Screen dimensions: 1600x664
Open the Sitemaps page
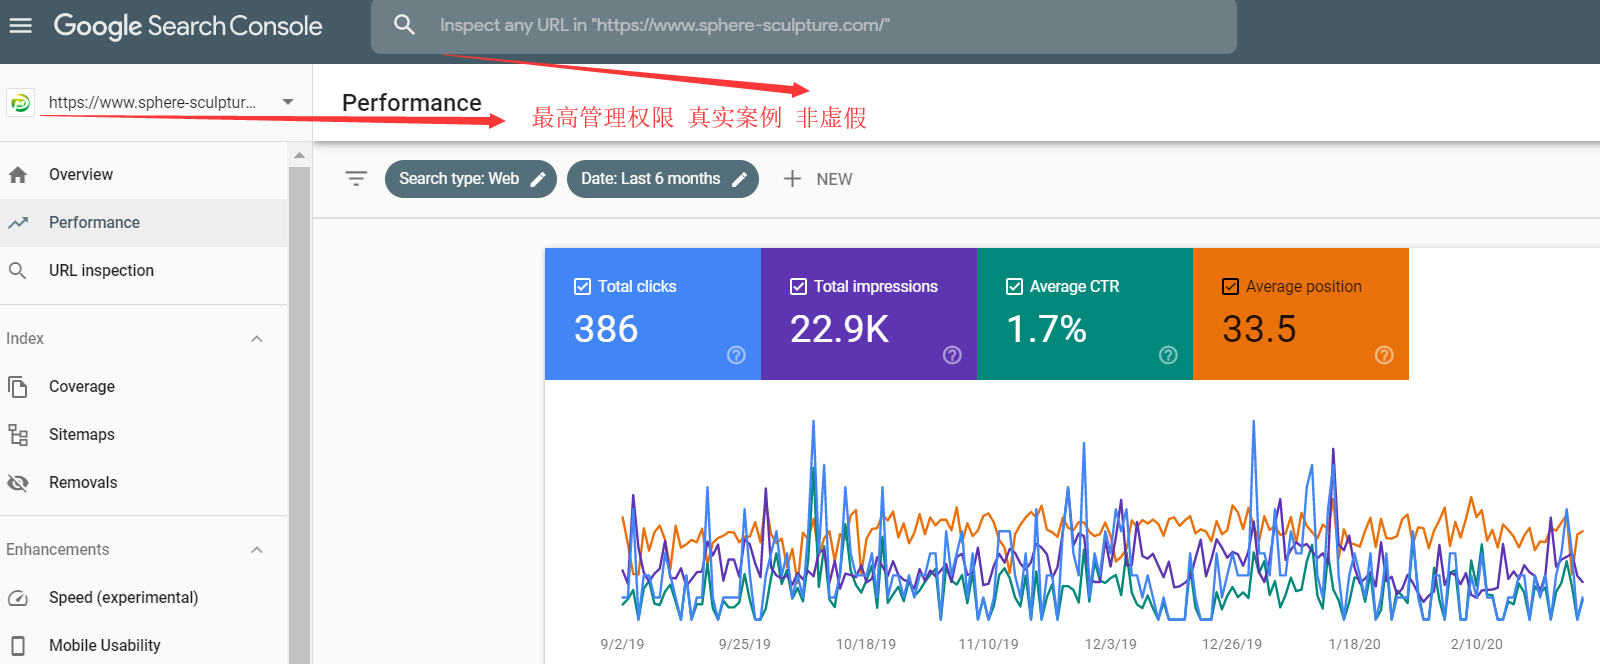[x=144, y=435]
